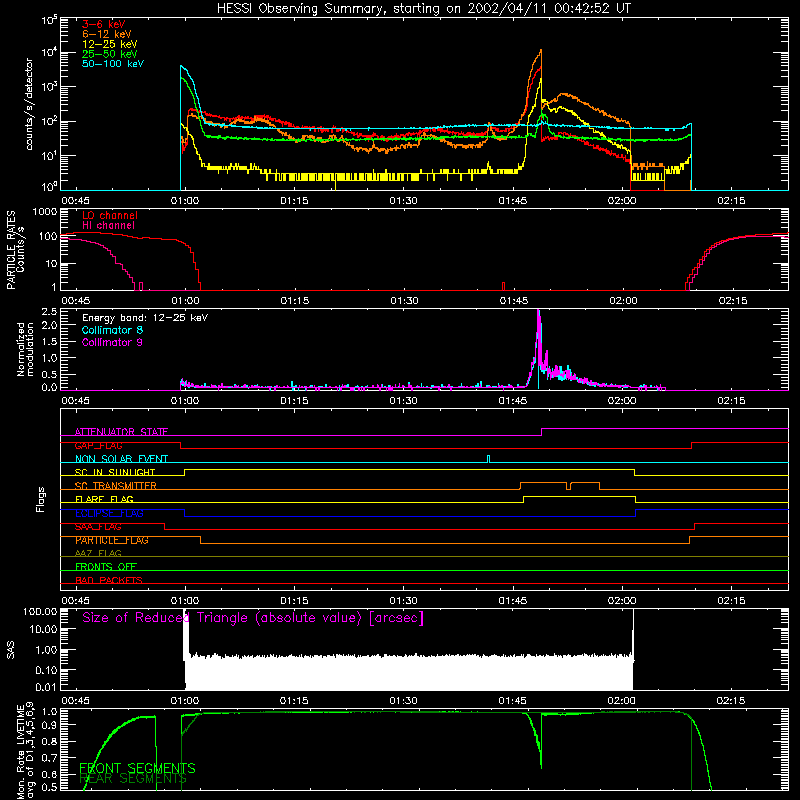Screen dimensions: 800x800
Task: Click the BAD_PACKETS flag label
Action: (x=109, y=580)
